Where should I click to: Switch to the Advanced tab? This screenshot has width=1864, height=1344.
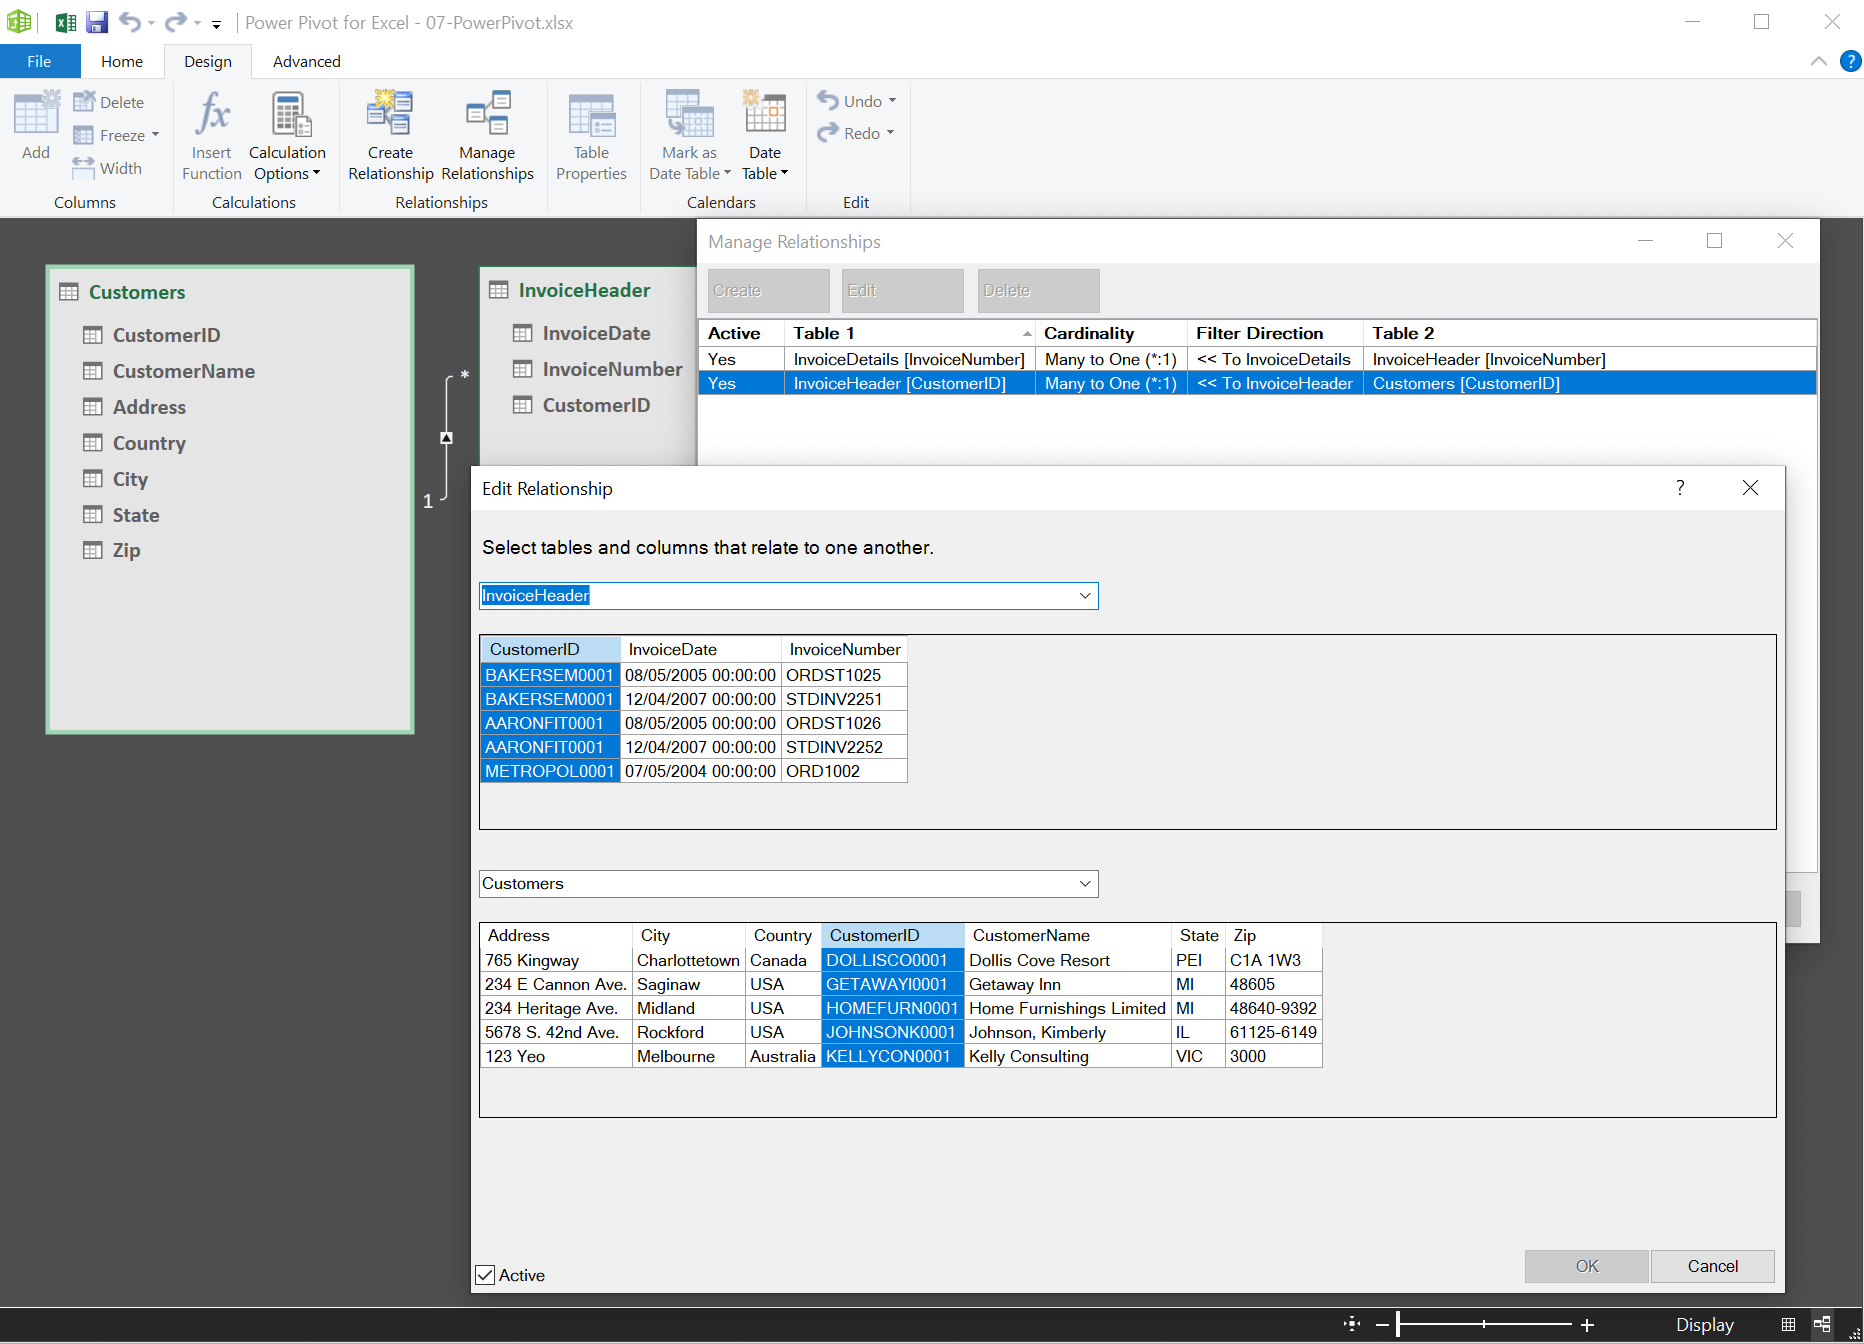[307, 61]
